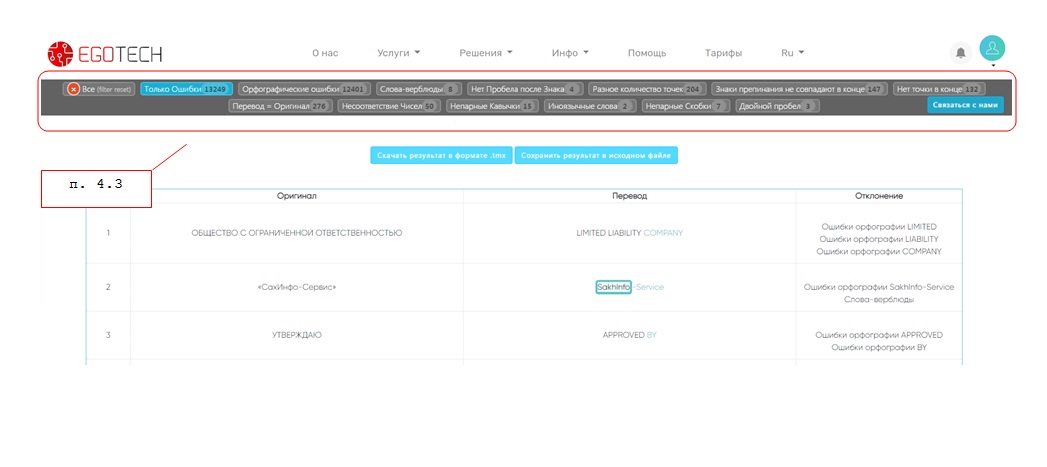This screenshot has height=467, width=1047.
Task: Open the 'Тарифы' menu item
Action: point(723,52)
